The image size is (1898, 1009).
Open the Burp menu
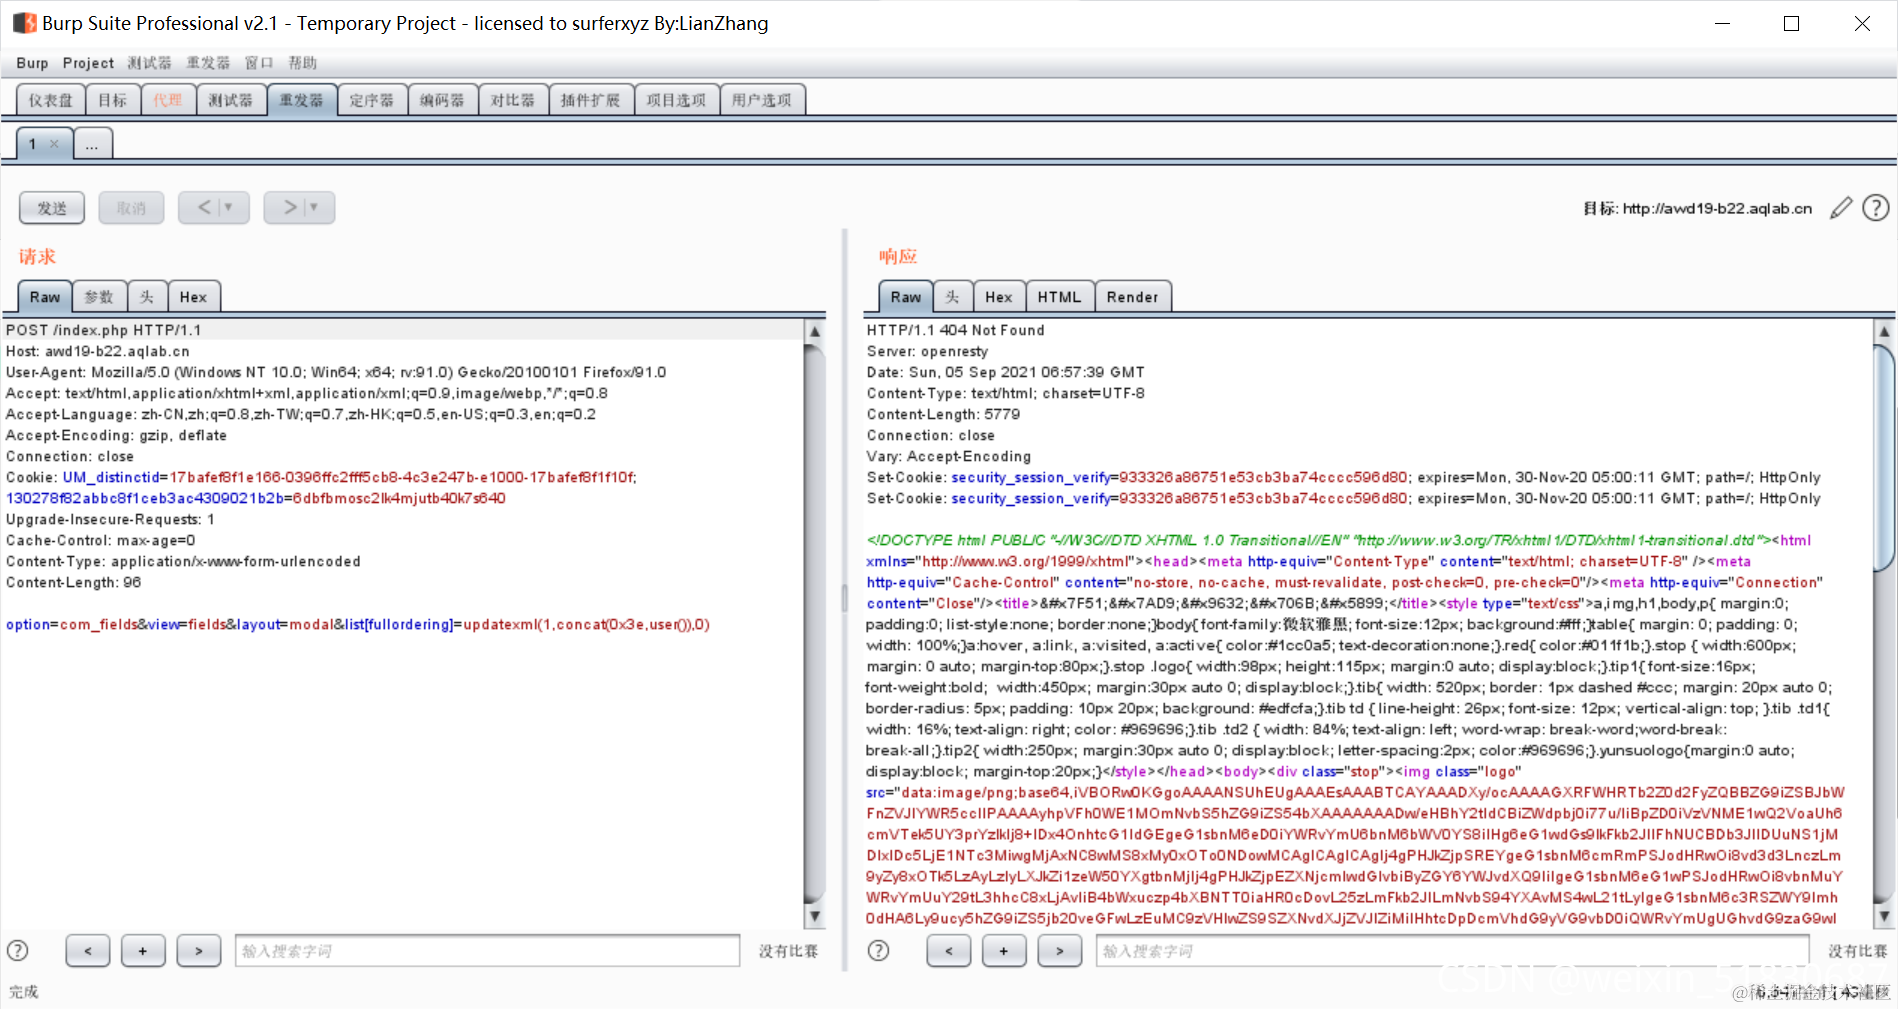click(32, 63)
